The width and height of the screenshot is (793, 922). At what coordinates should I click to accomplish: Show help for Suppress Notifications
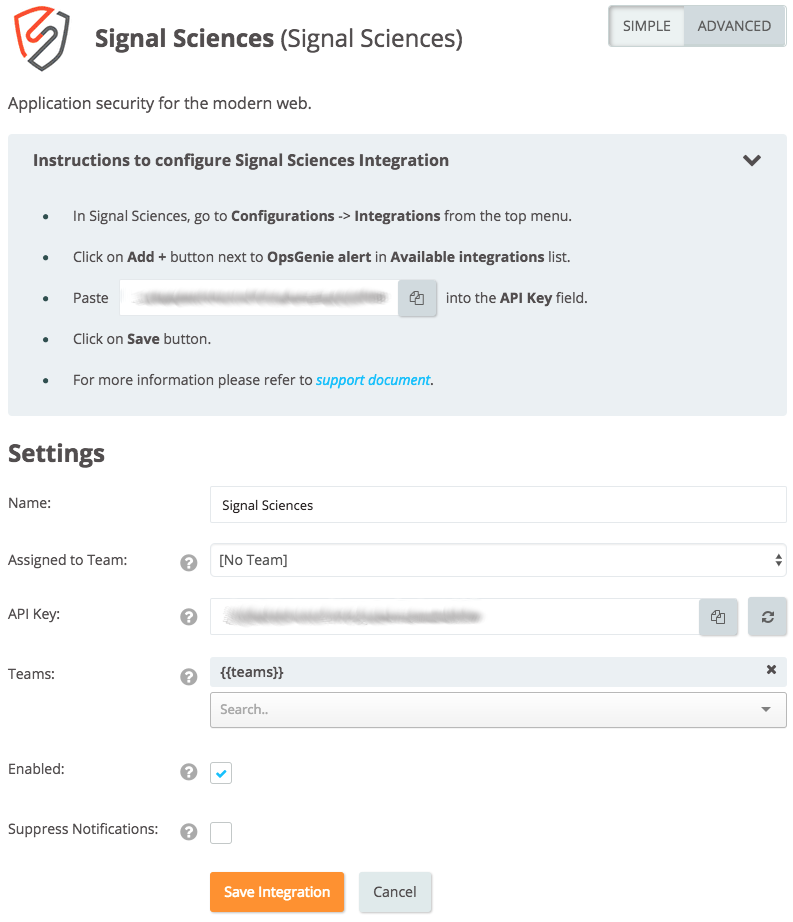[188, 831]
